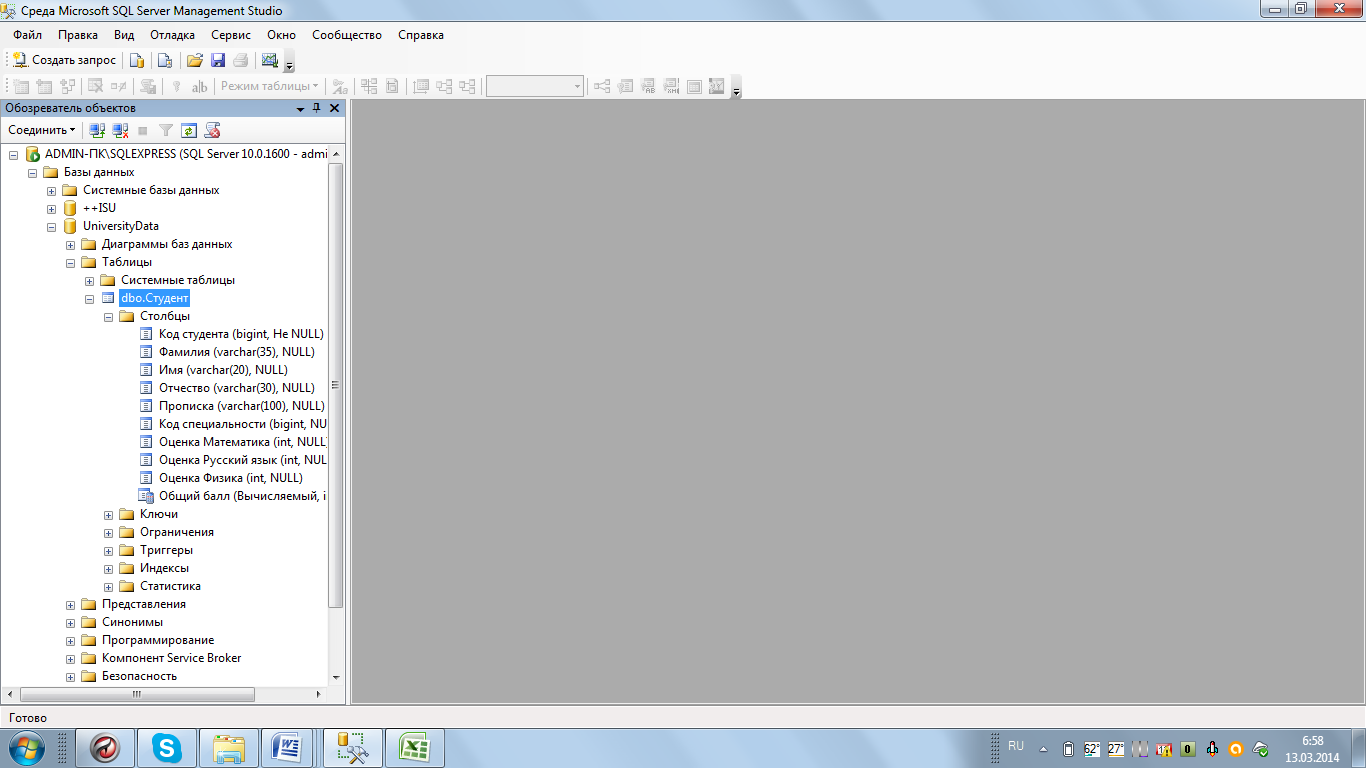The height and width of the screenshot is (768, 1366).
Task: Click the Disconnect server icon
Action: click(120, 130)
